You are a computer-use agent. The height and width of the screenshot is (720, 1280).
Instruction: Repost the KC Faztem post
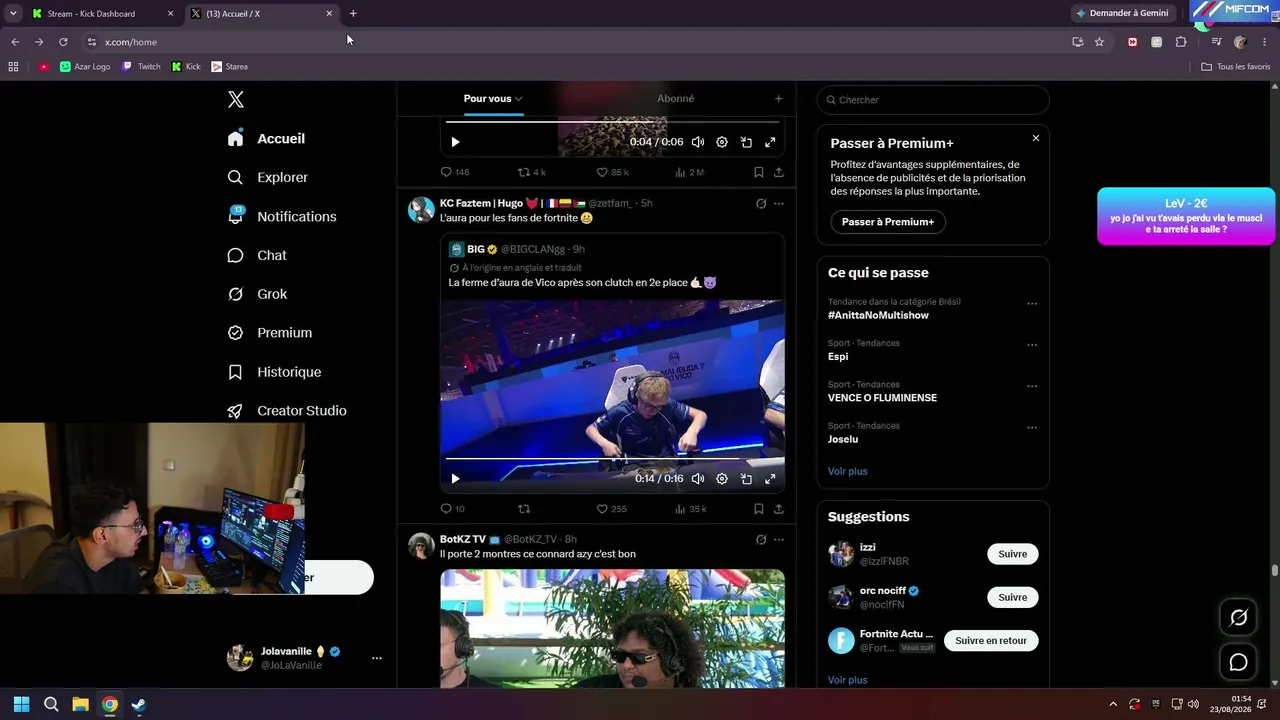coord(524,509)
